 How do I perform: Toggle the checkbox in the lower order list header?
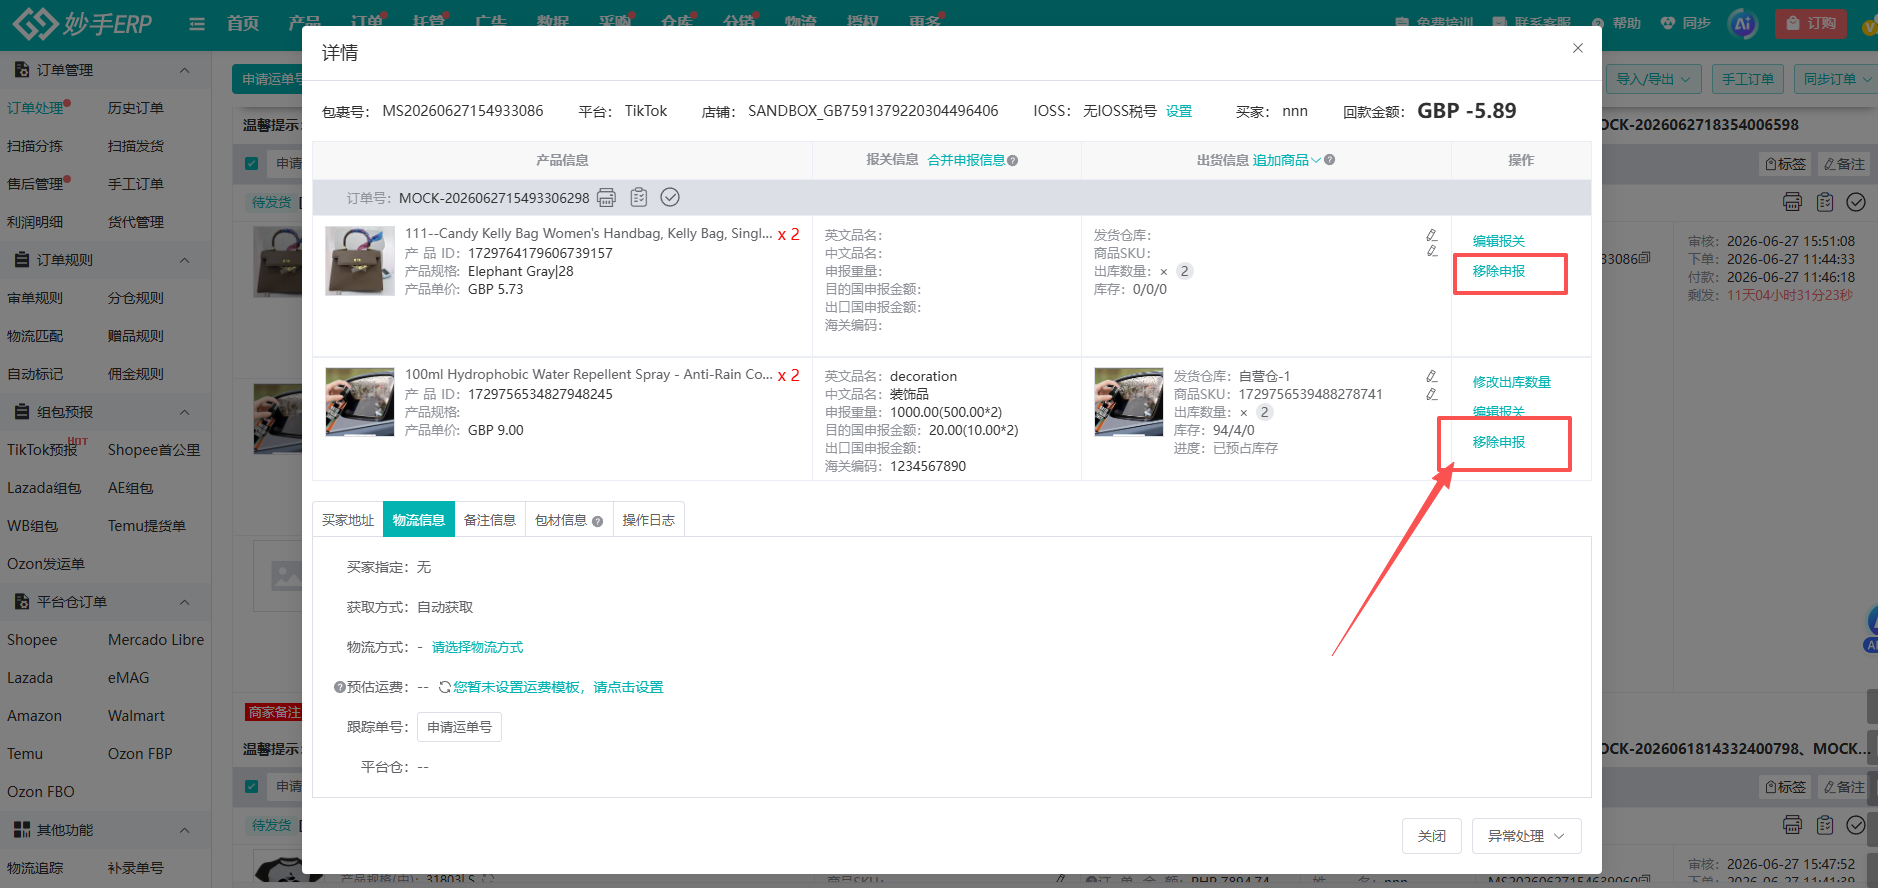(x=252, y=786)
